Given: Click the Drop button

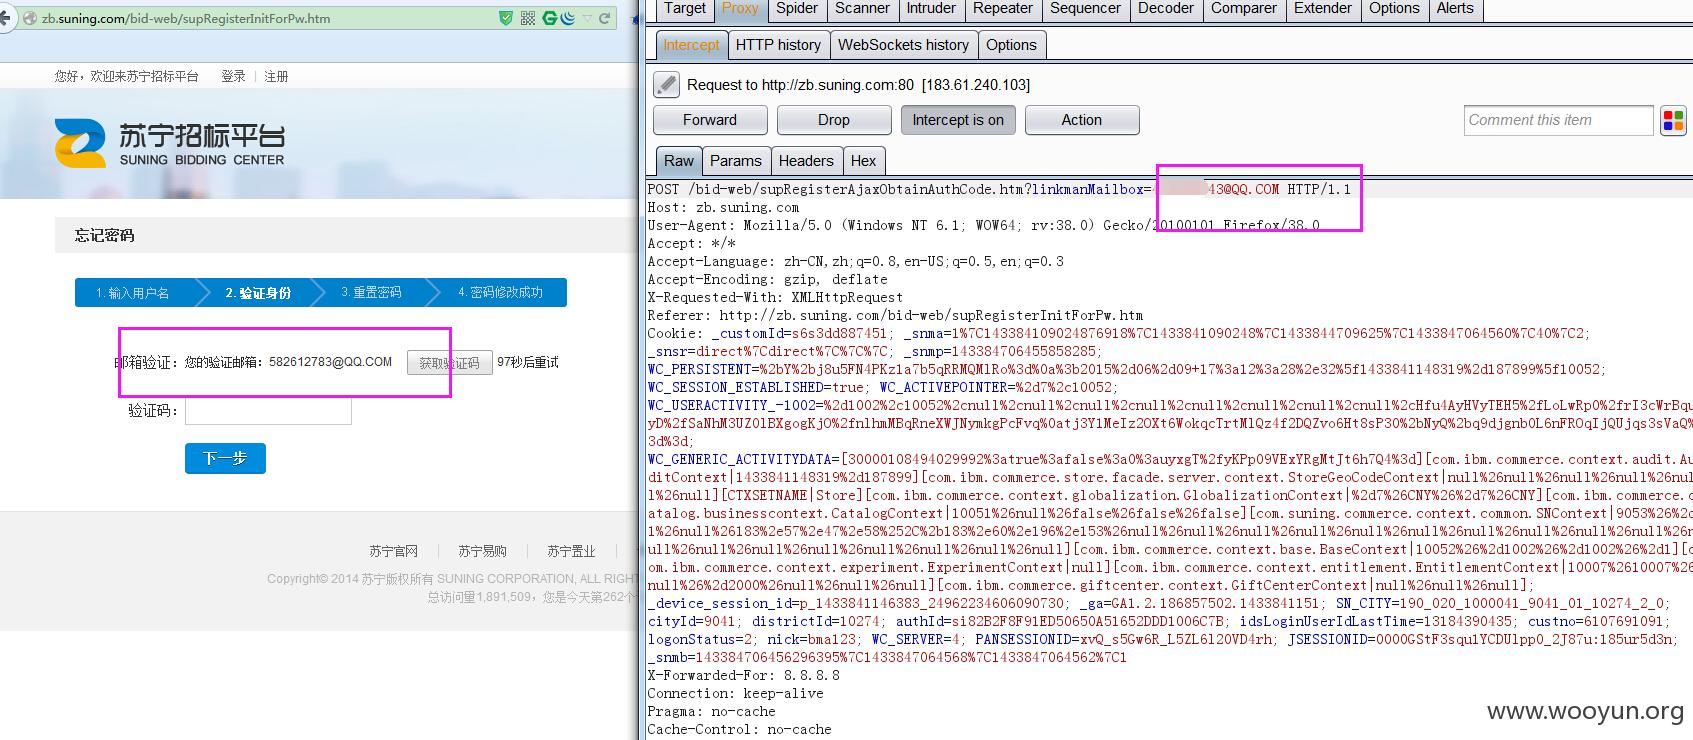Looking at the screenshot, I should click(834, 120).
